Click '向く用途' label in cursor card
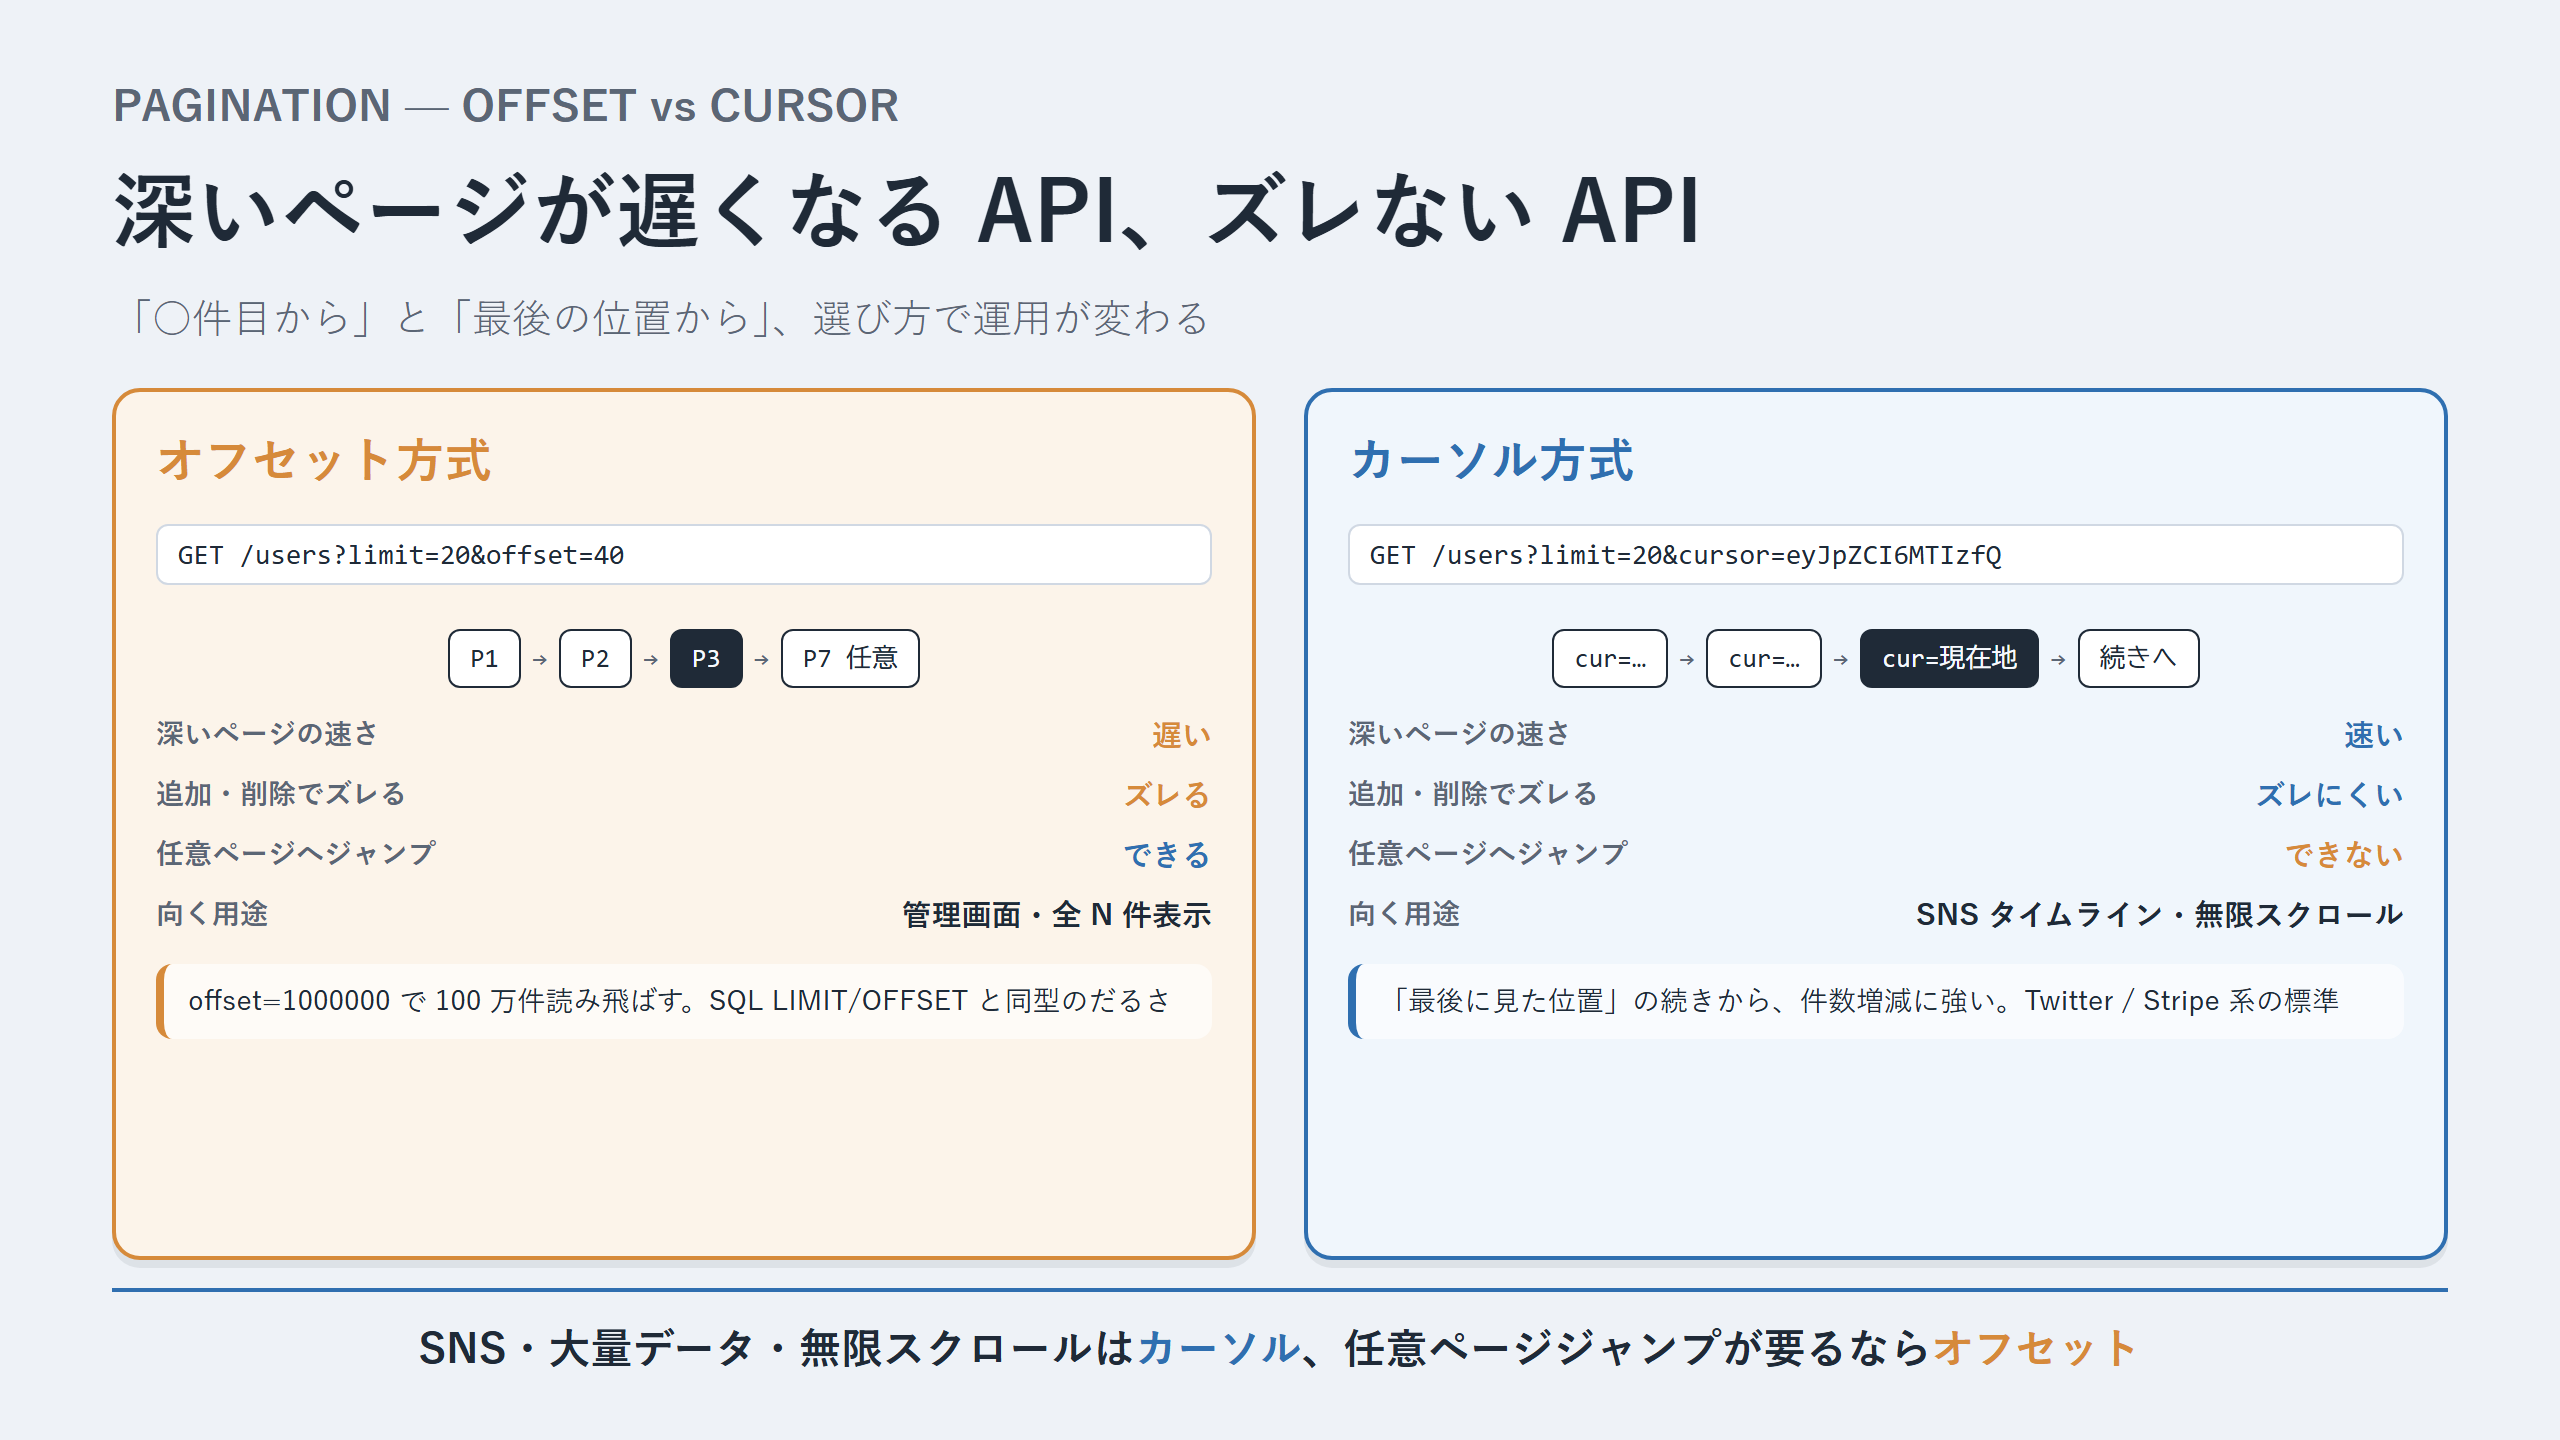 1404,914
